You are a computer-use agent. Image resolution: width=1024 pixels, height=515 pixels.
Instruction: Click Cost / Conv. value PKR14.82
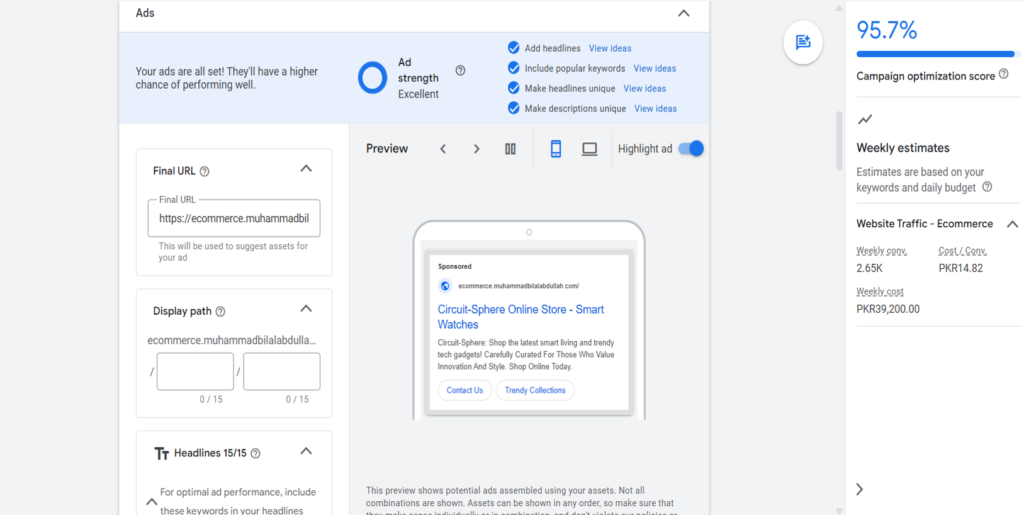click(x=961, y=268)
